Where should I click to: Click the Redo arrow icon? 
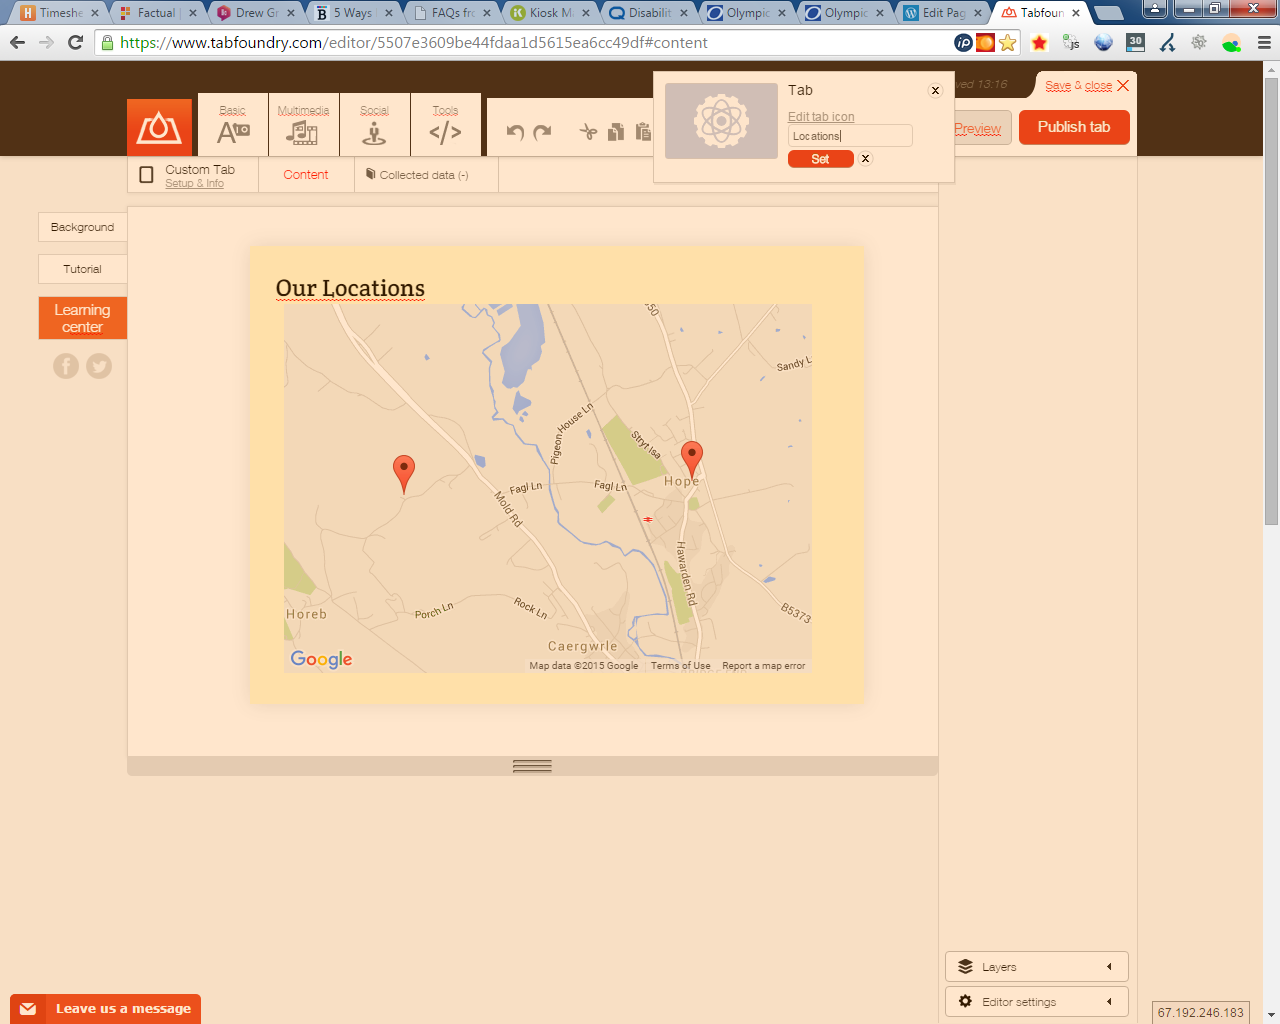pos(542,132)
